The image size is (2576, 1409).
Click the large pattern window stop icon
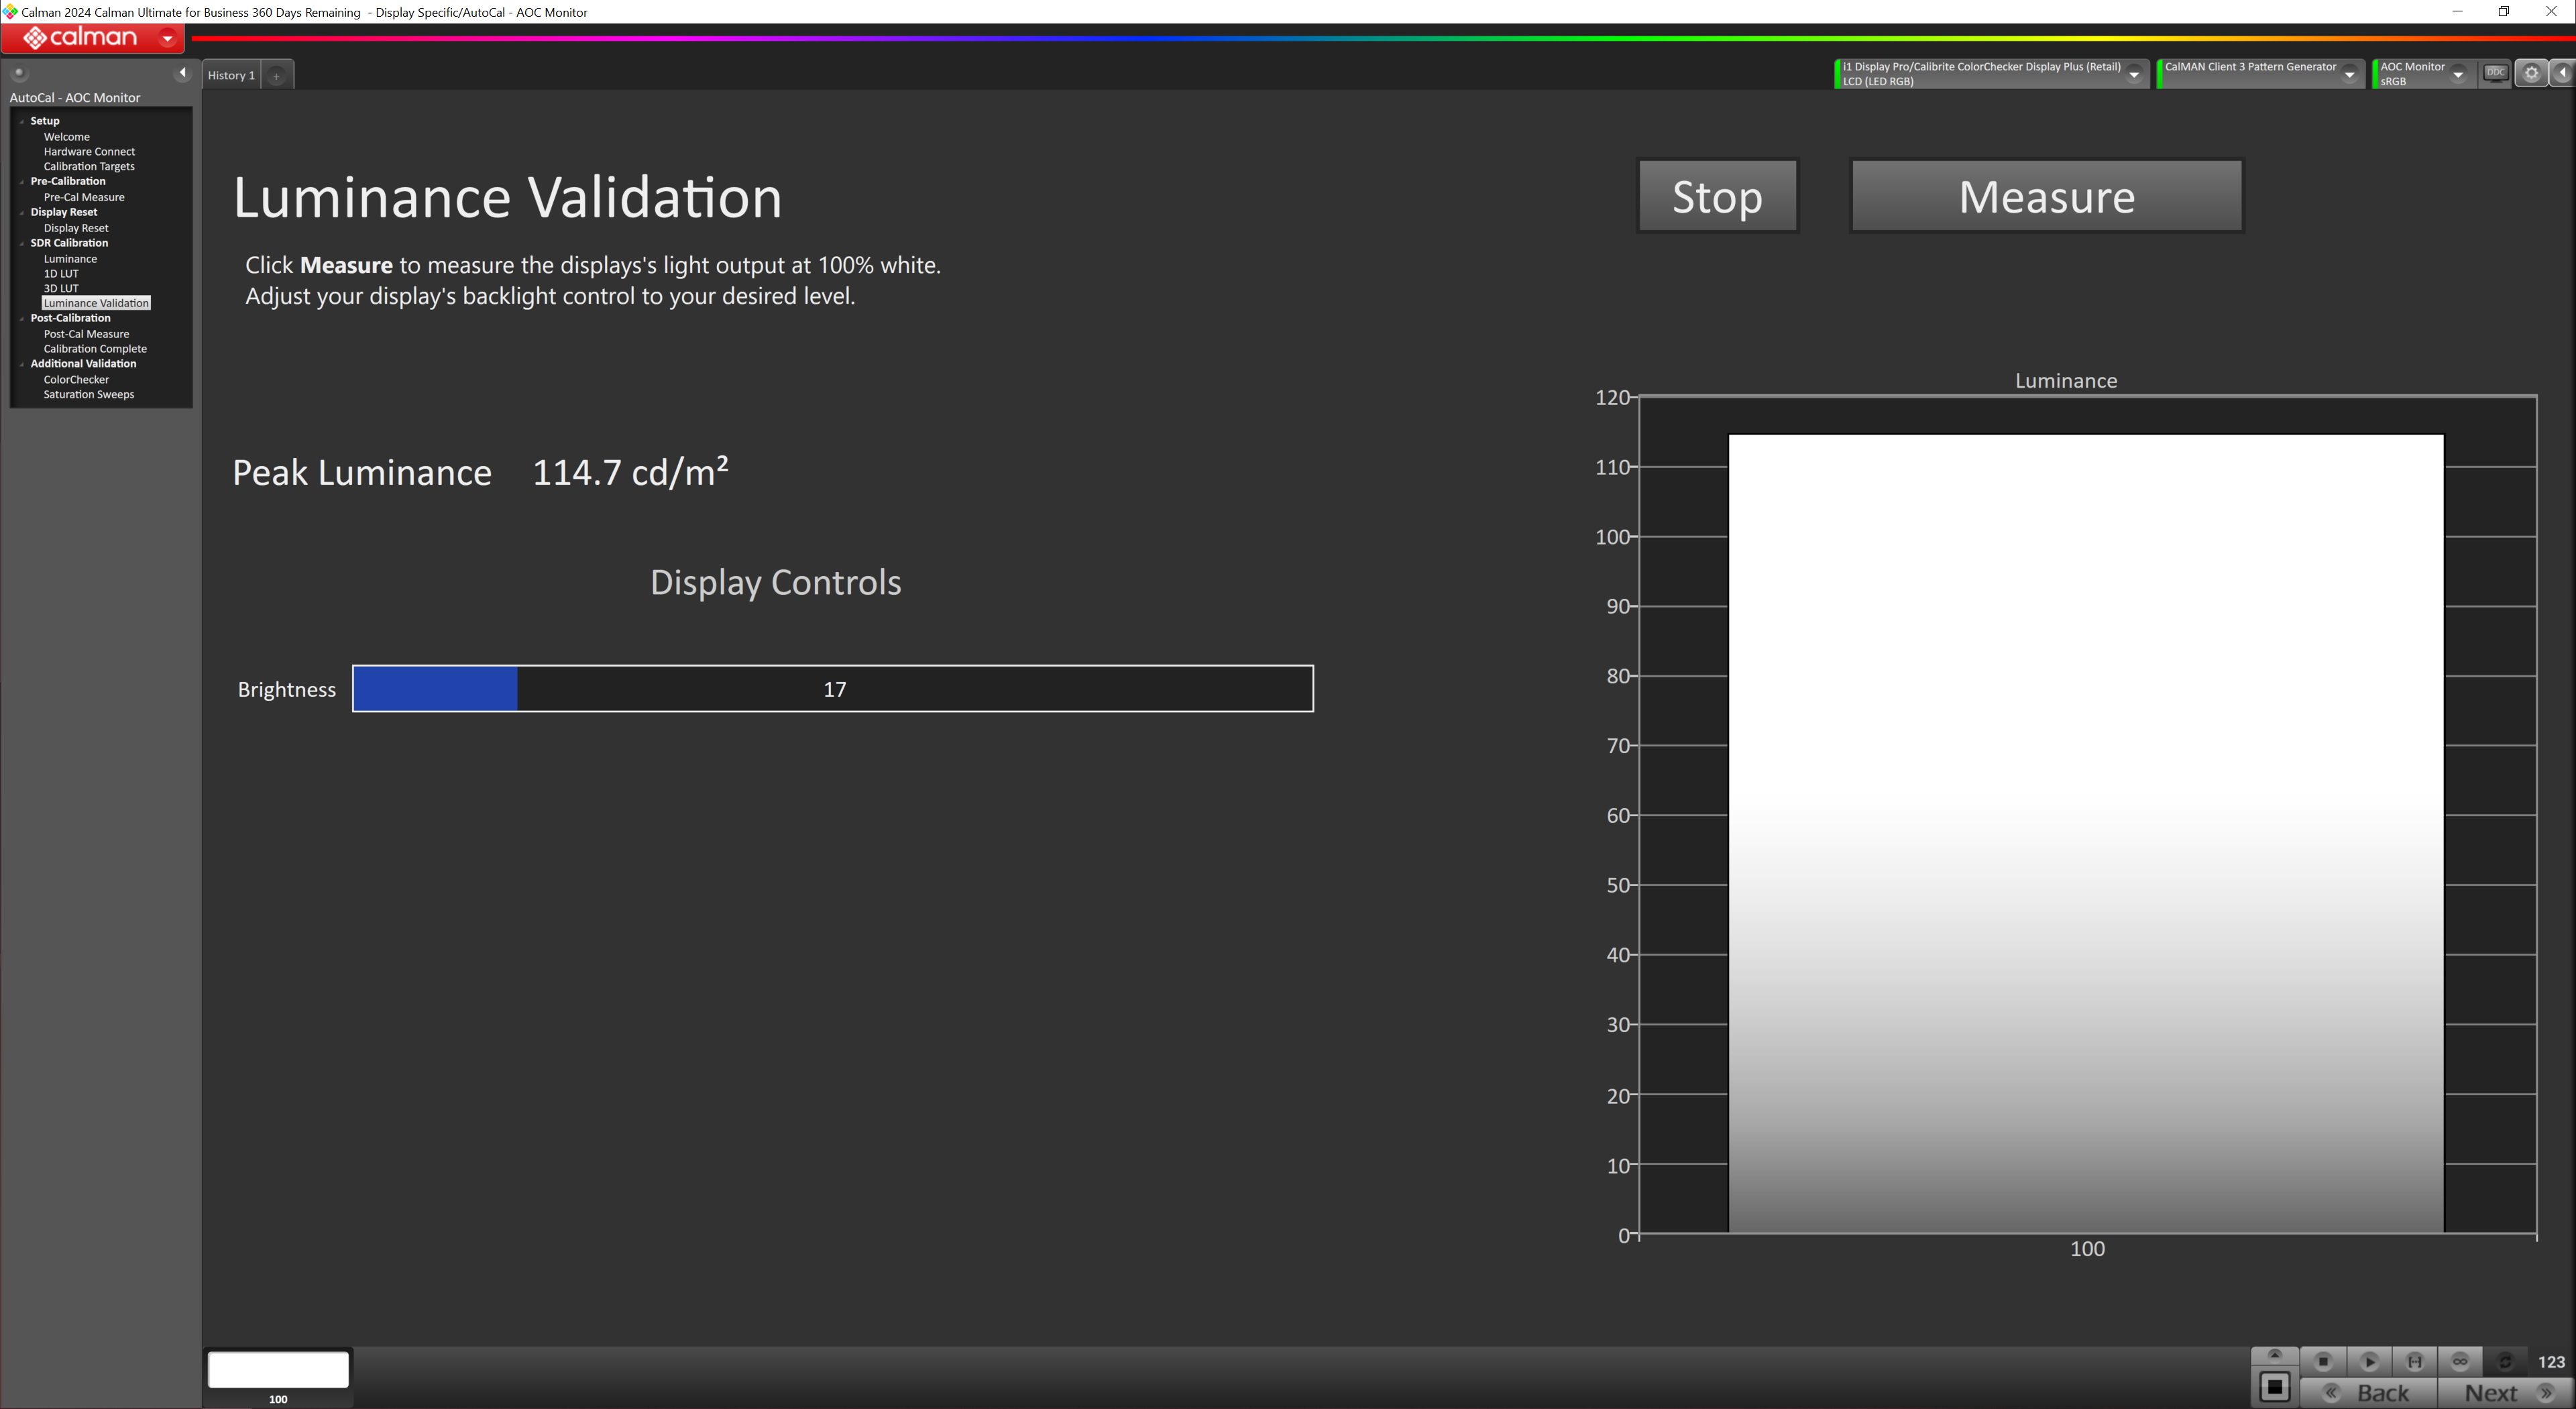2274,1387
